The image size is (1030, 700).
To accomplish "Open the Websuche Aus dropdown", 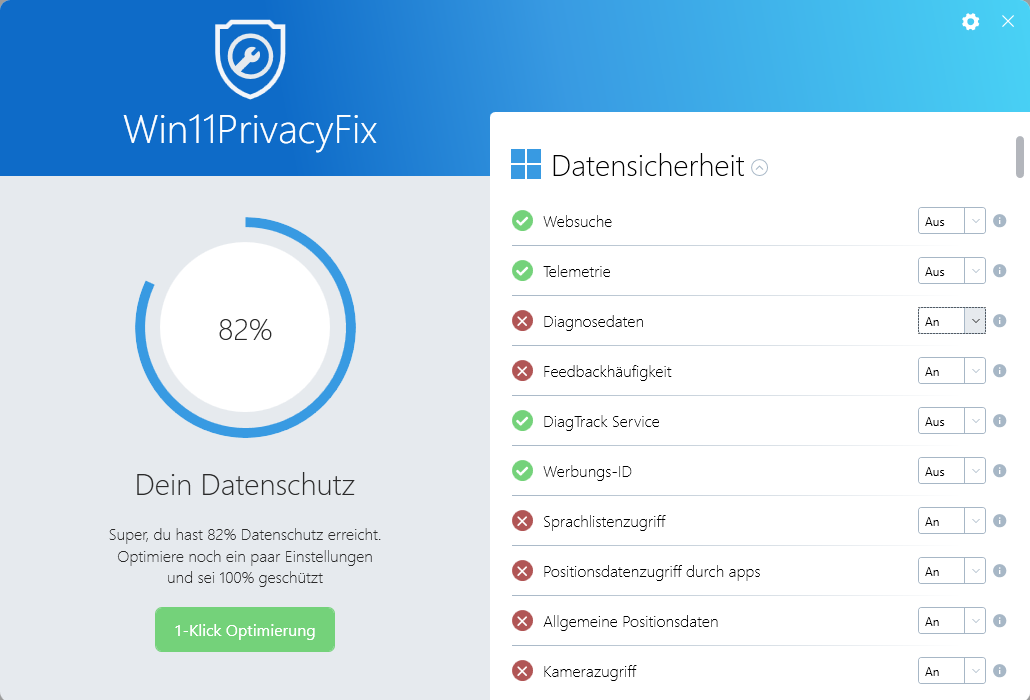I will pyautogui.click(x=952, y=221).
